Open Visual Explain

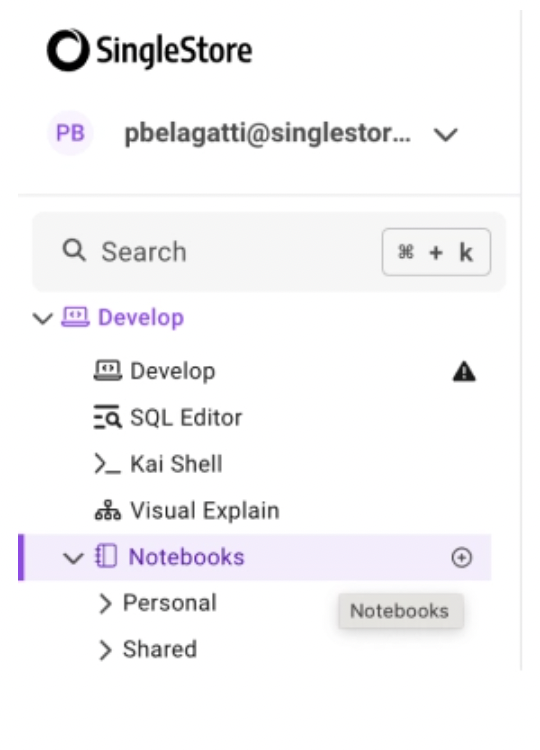click(205, 510)
